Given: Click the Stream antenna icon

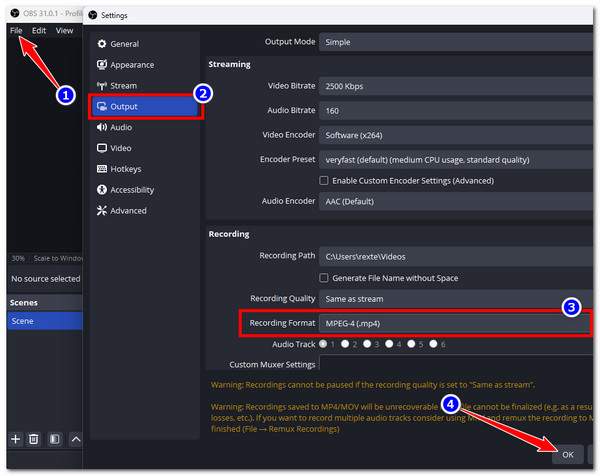Looking at the screenshot, I should pyautogui.click(x=102, y=86).
